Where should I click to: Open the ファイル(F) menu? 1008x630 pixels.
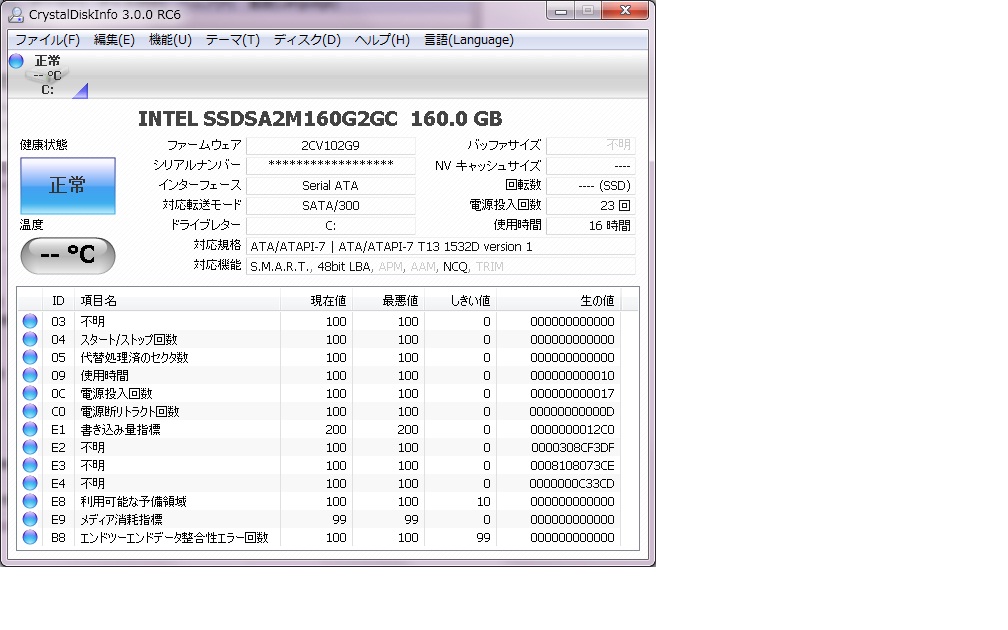point(48,40)
